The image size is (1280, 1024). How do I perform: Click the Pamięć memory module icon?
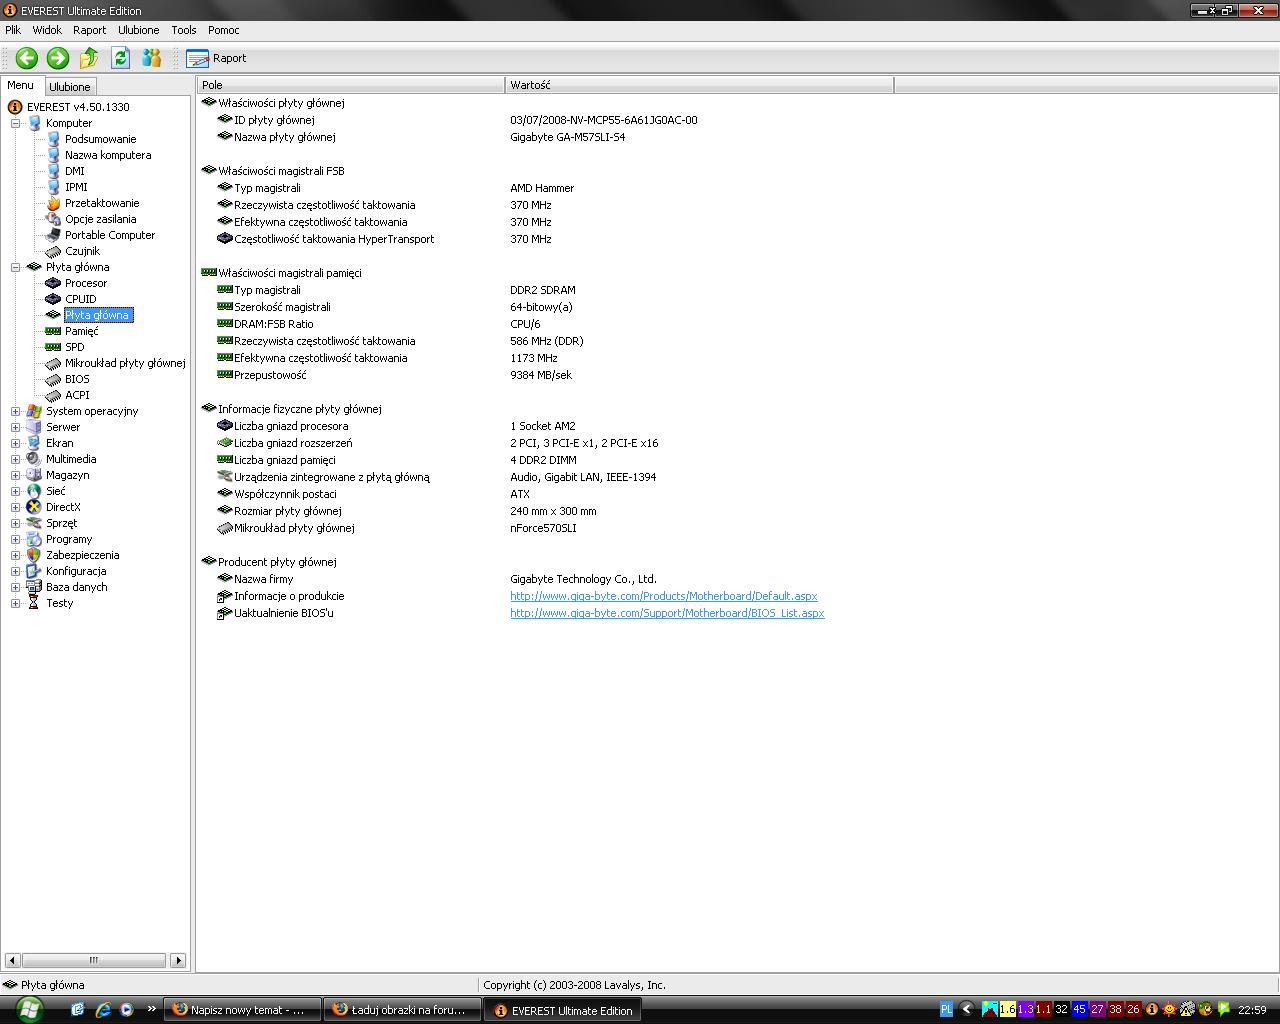point(53,331)
